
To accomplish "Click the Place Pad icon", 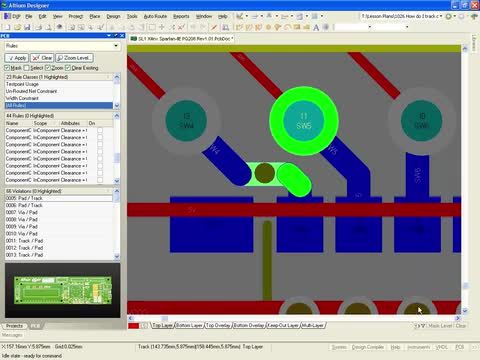I will pyautogui.click(x=268, y=27).
